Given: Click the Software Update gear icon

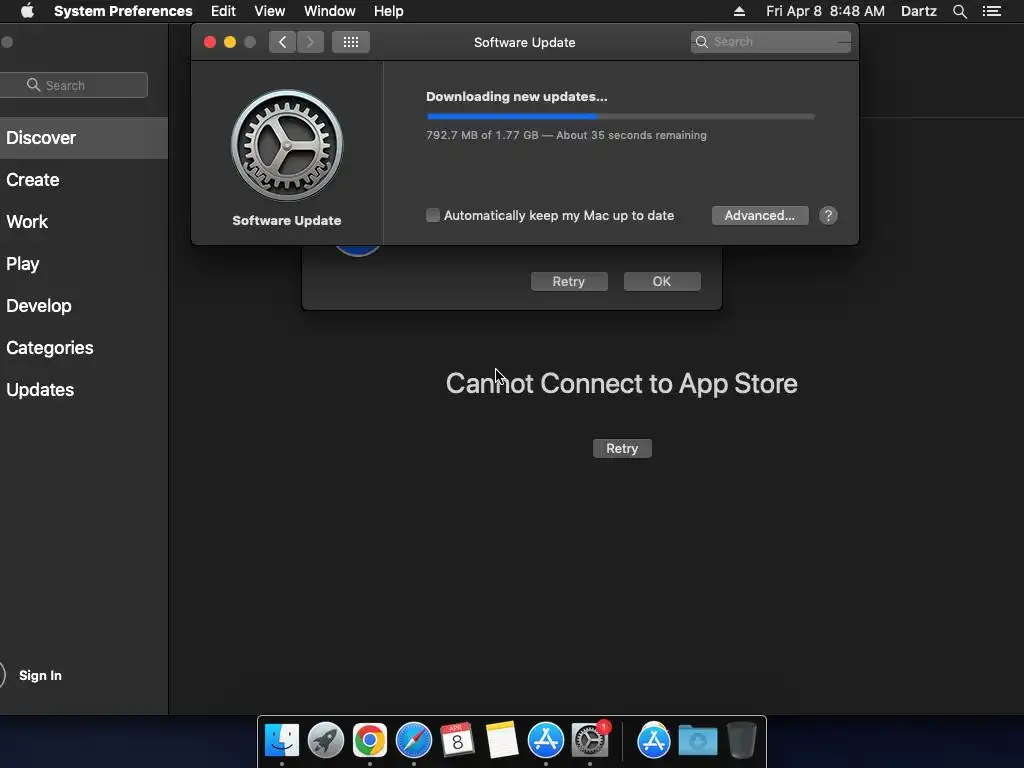Looking at the screenshot, I should click(287, 146).
